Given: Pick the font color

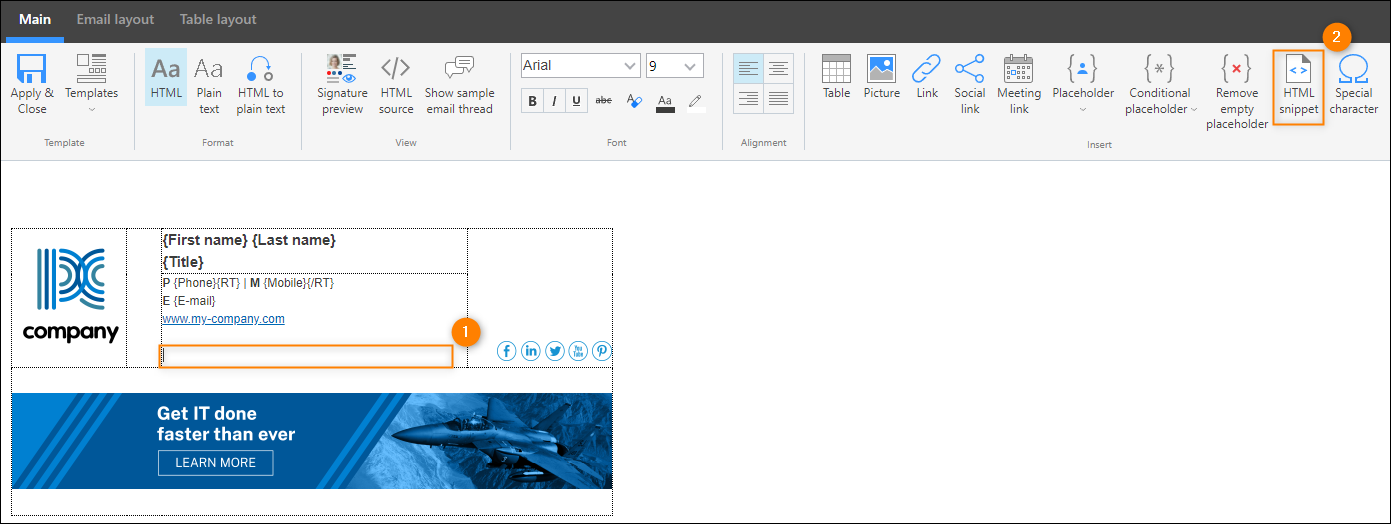Looking at the screenshot, I should (x=665, y=101).
